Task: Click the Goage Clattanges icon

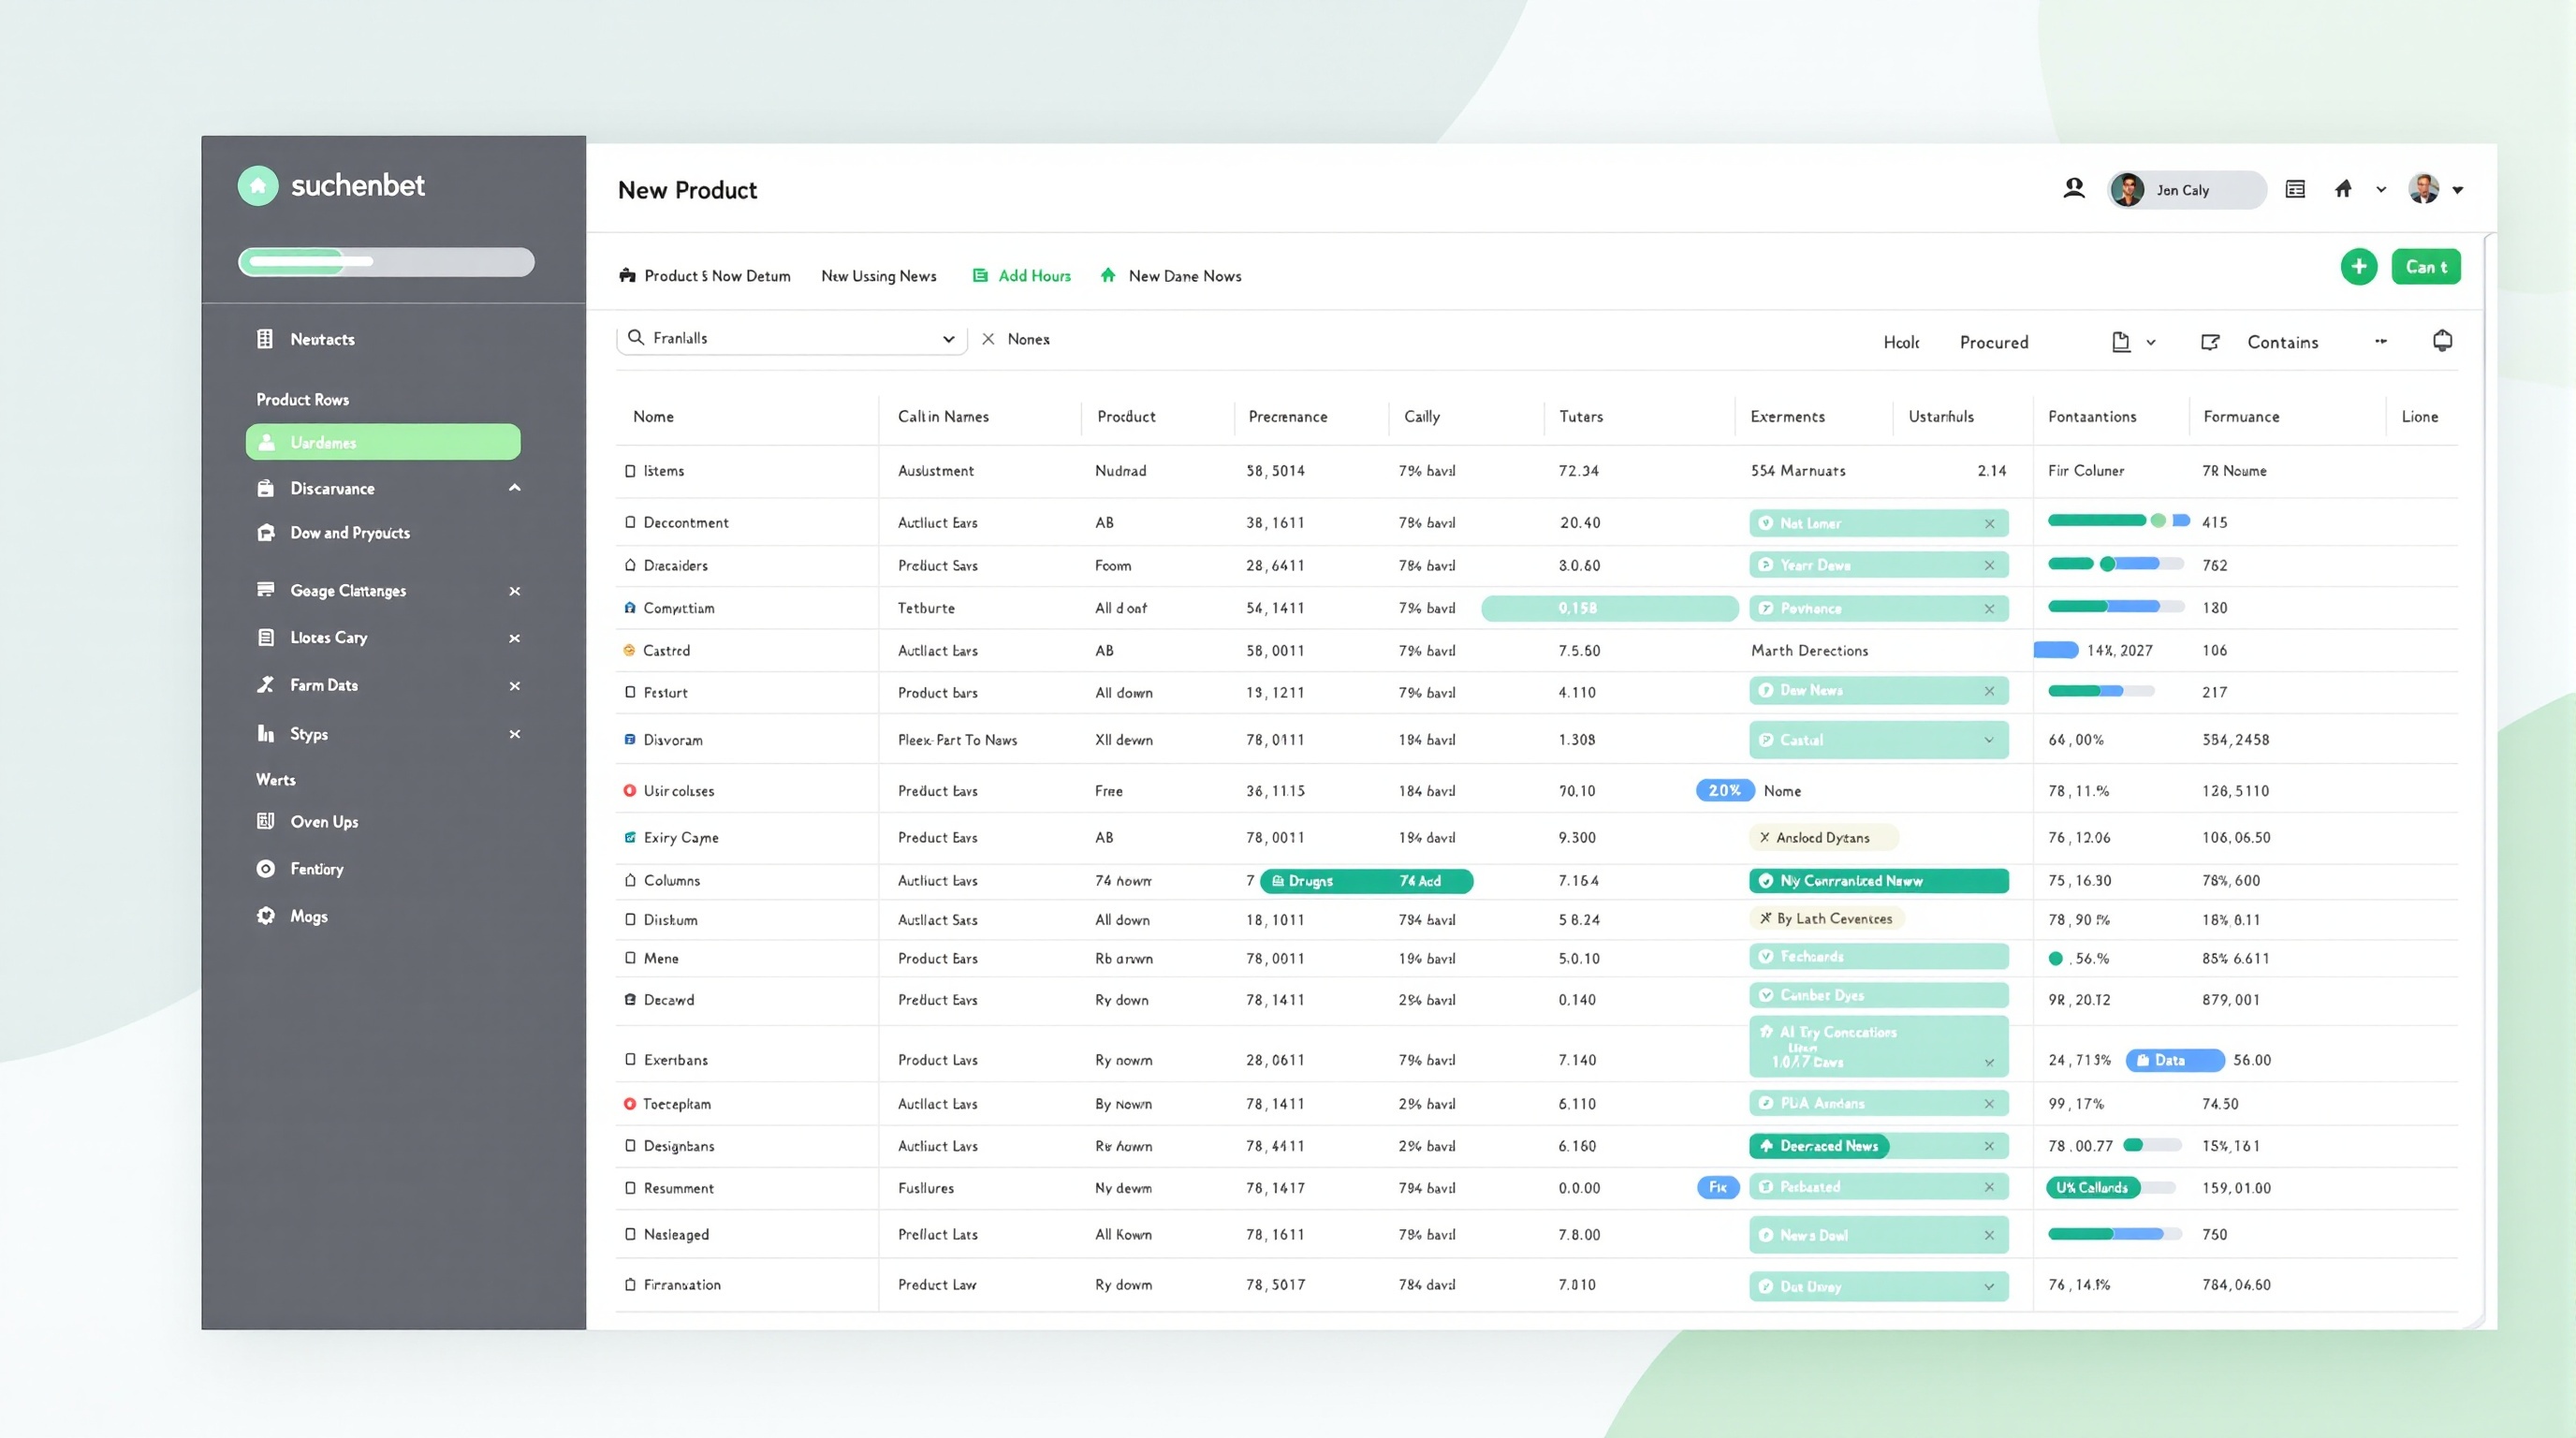Action: pyautogui.click(x=265, y=590)
